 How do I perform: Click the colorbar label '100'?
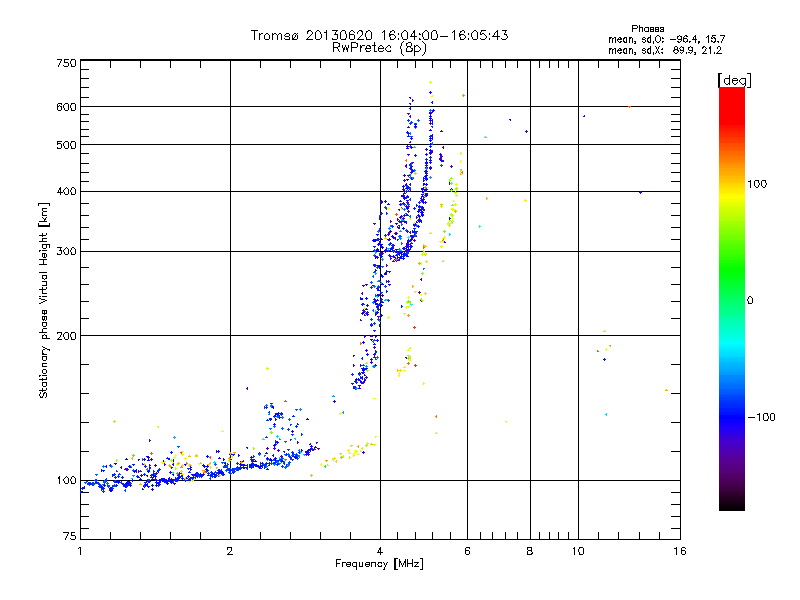[757, 184]
